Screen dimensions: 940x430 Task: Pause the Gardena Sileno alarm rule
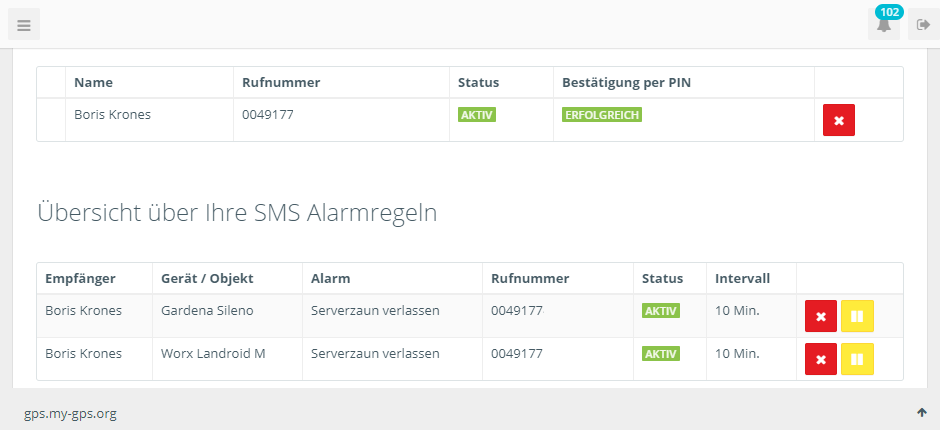[857, 316]
